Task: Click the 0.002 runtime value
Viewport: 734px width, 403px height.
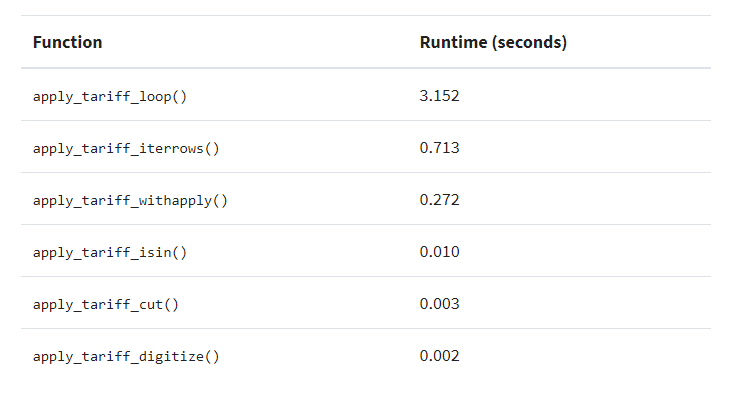Action: click(x=439, y=356)
